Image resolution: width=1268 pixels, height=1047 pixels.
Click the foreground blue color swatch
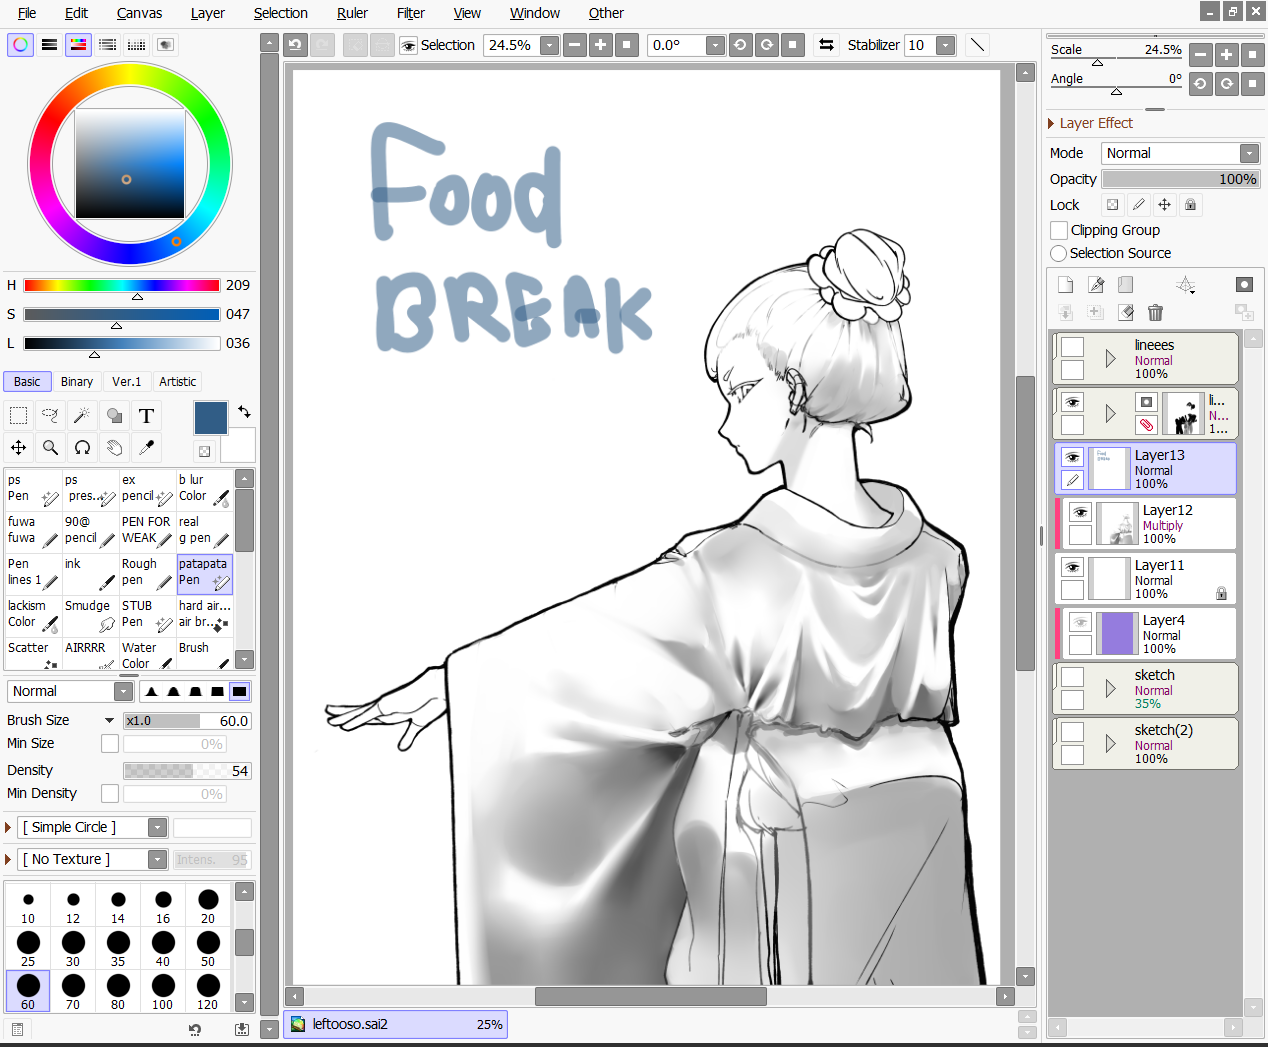[x=211, y=418]
